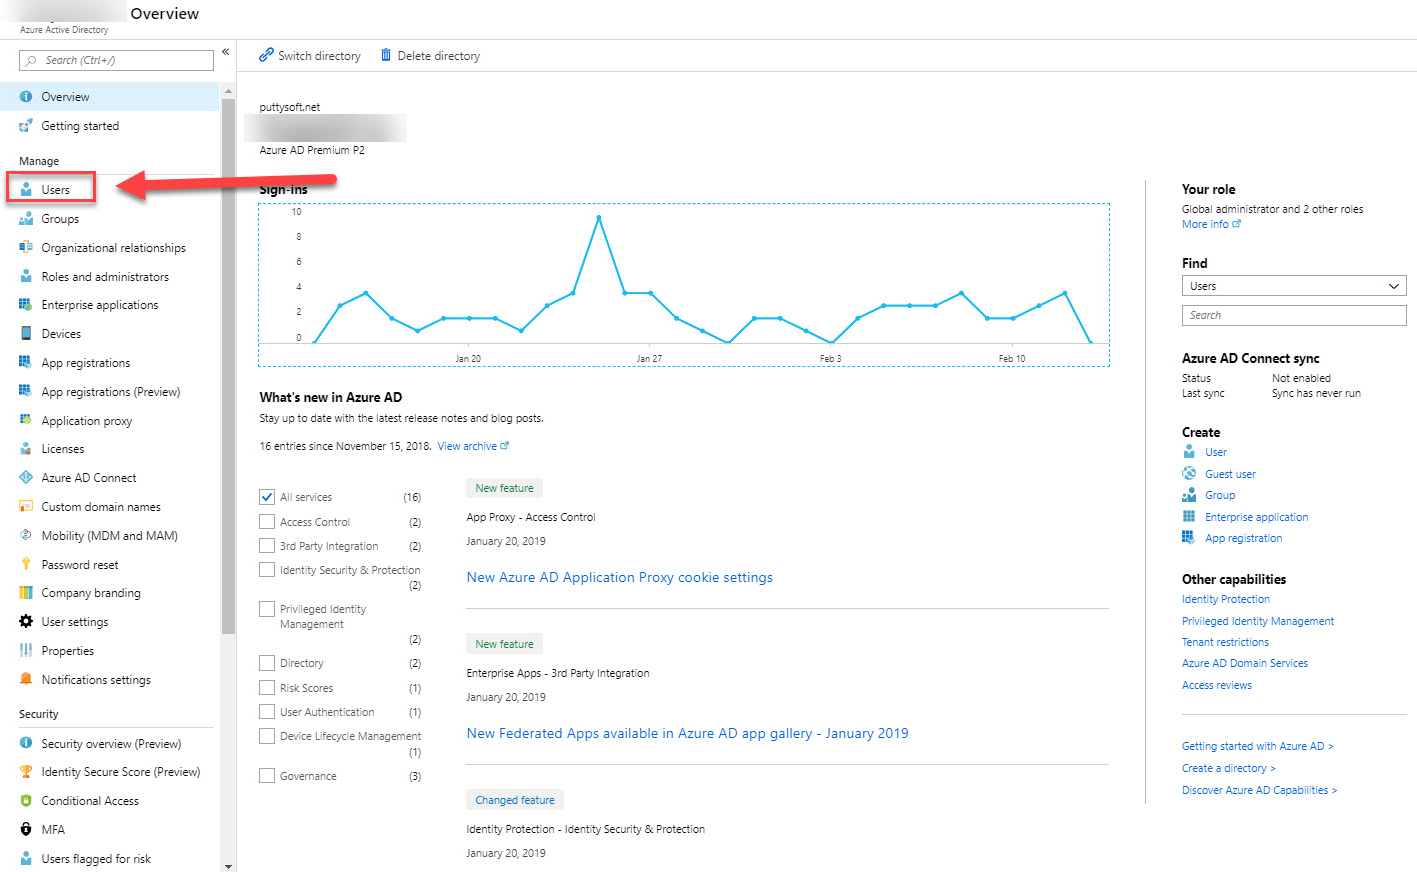Click the Company branding icon
Viewport: 1417px width, 872px height.
tap(26, 593)
